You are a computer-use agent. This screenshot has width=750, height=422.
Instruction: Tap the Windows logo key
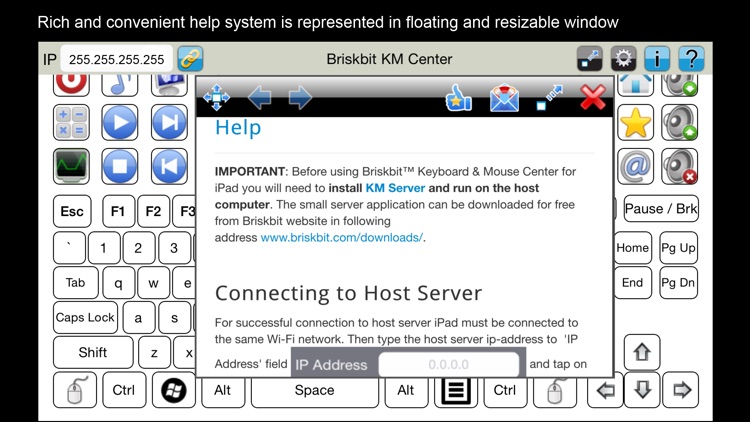point(174,390)
